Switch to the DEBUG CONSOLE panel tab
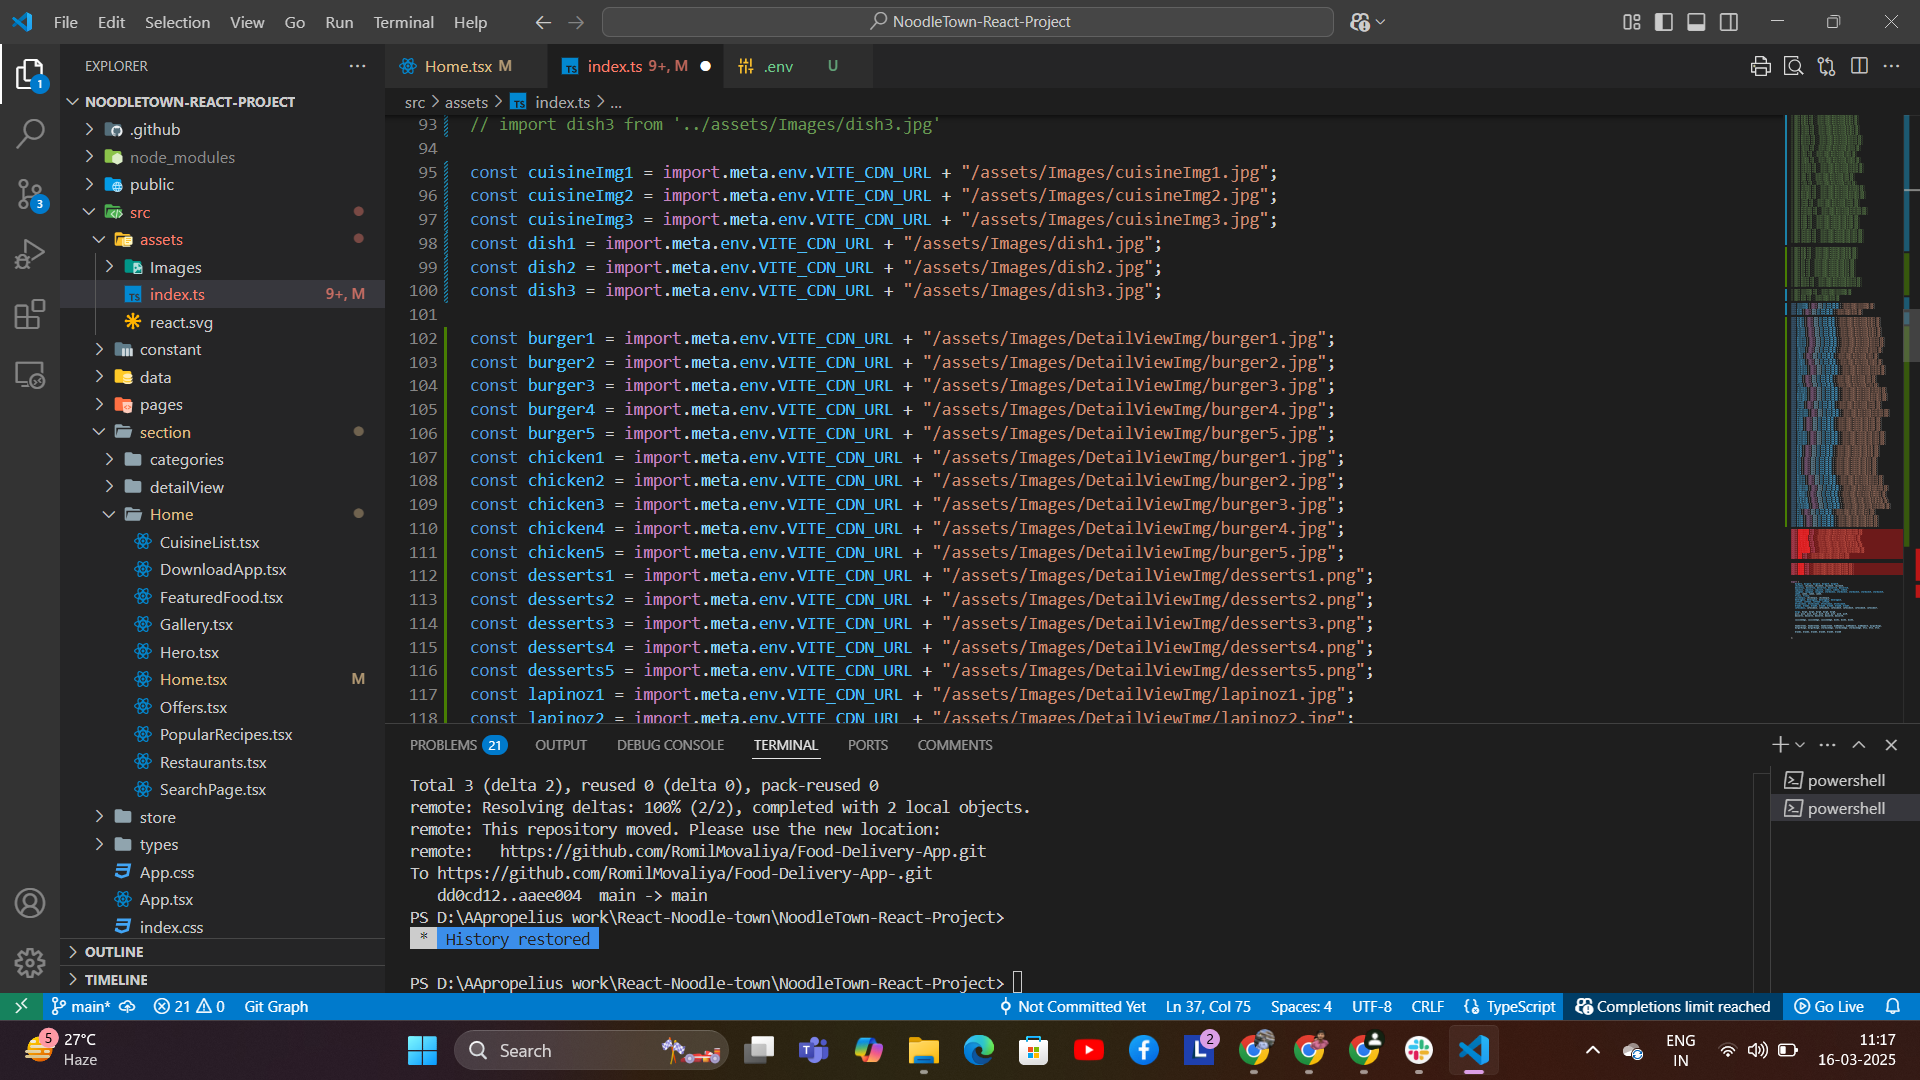 point(670,745)
